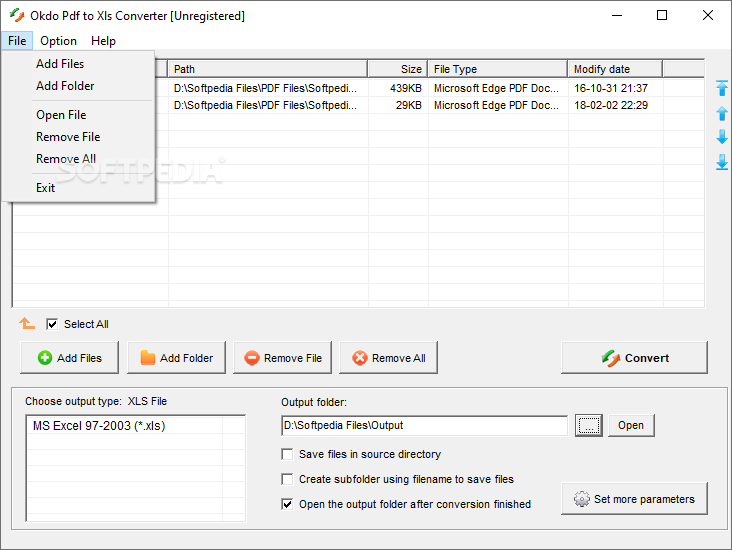Click move-up arrow icon

[x=722, y=113]
